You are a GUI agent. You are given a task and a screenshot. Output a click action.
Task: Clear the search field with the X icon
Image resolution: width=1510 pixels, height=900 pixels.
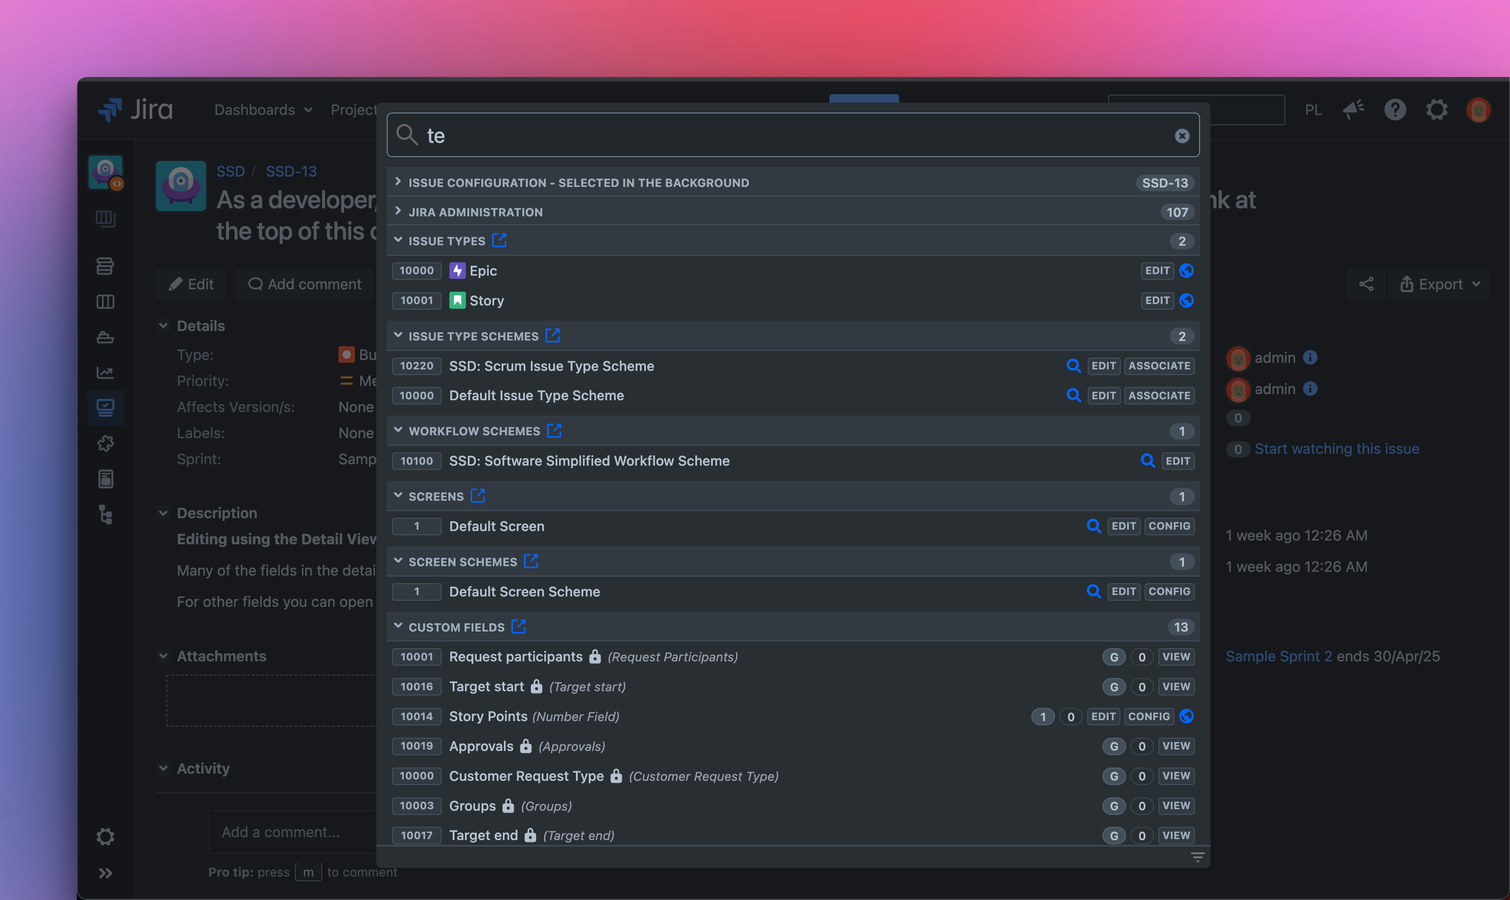click(1182, 136)
